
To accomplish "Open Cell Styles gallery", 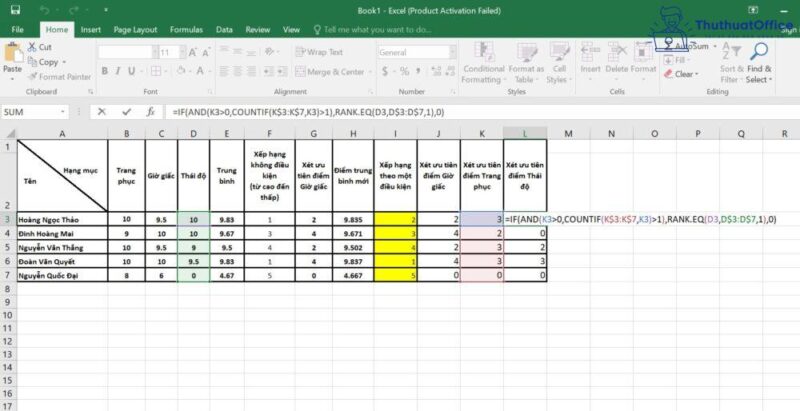I will [x=559, y=63].
